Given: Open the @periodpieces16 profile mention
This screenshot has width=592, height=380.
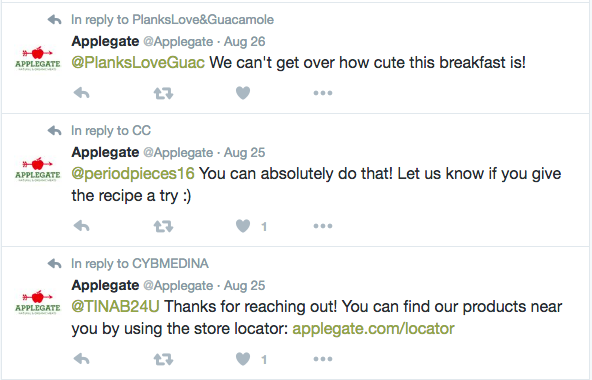Looking at the screenshot, I should tap(133, 174).
